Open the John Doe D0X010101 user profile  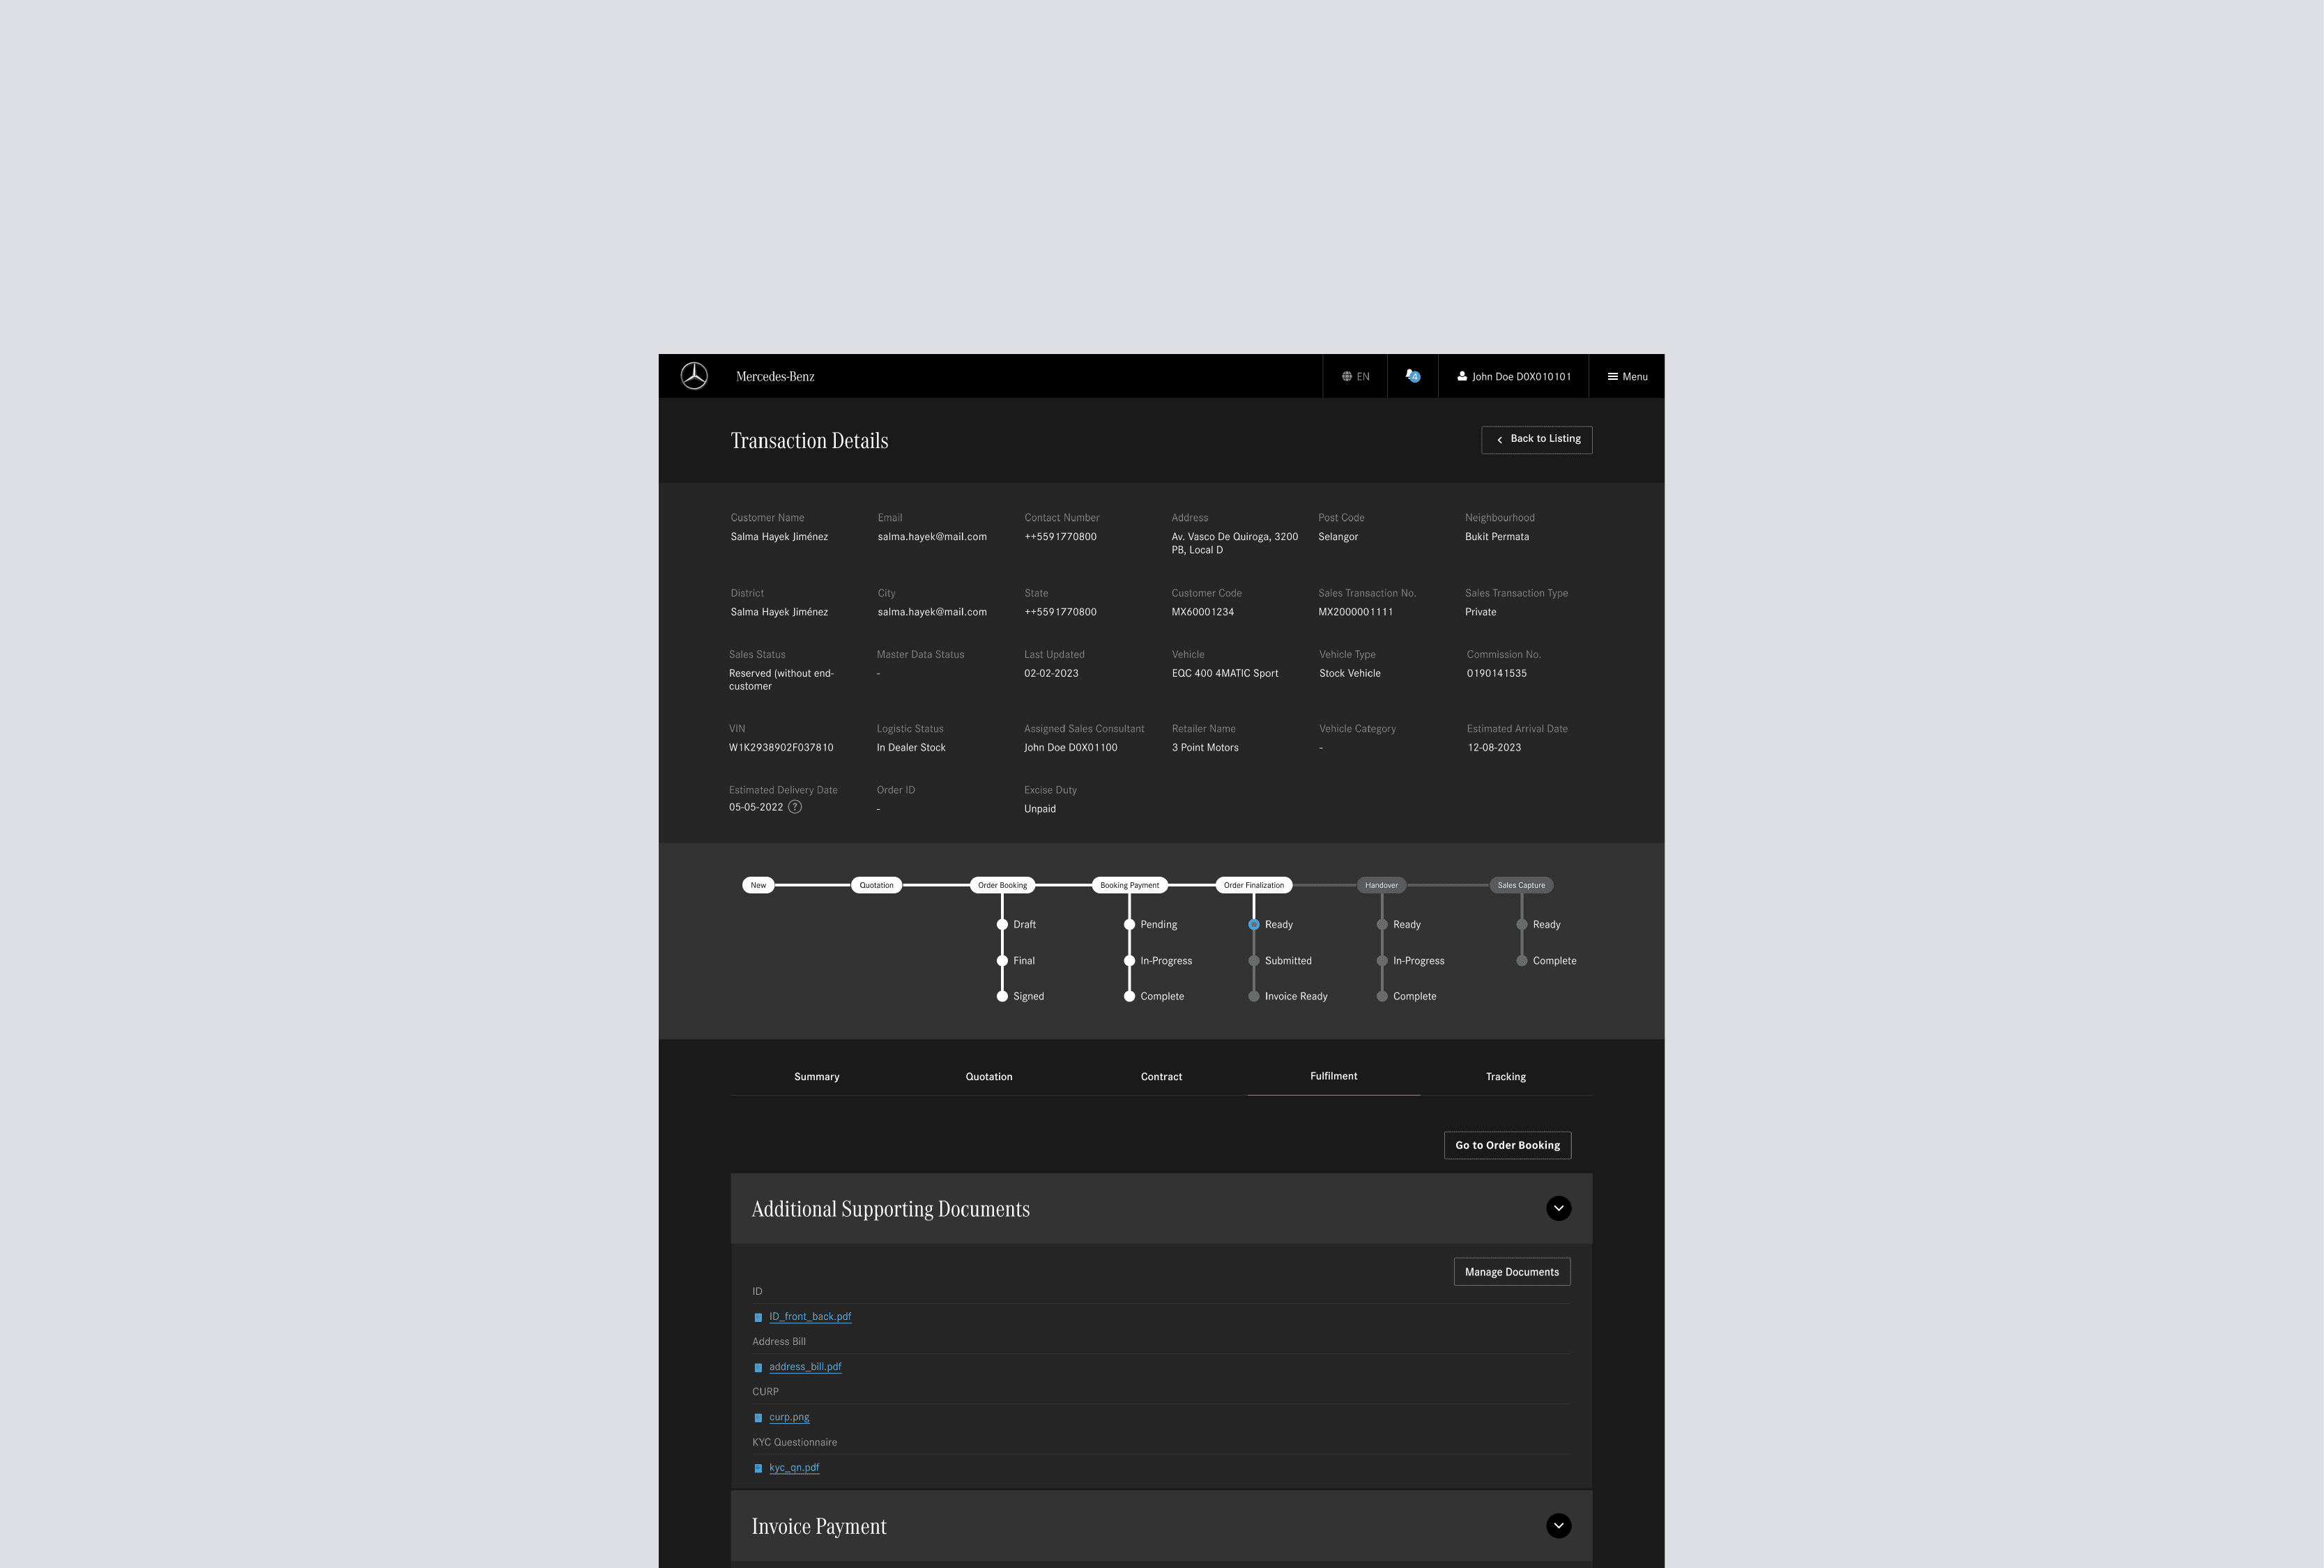click(x=1513, y=377)
